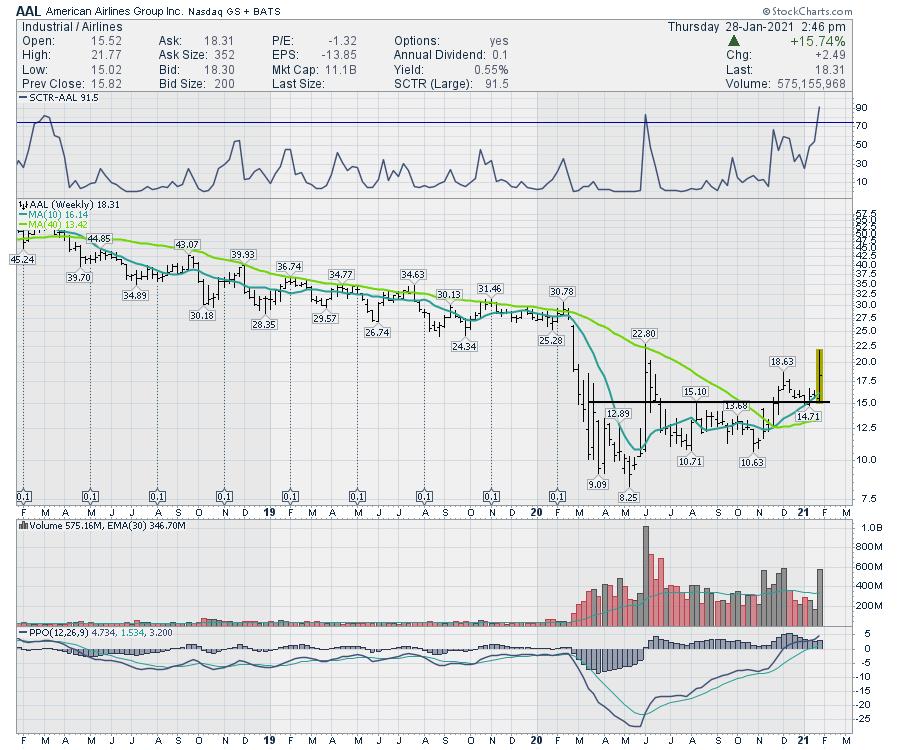Click the 8.25 low price annotation
900x750 pixels.
[x=628, y=496]
